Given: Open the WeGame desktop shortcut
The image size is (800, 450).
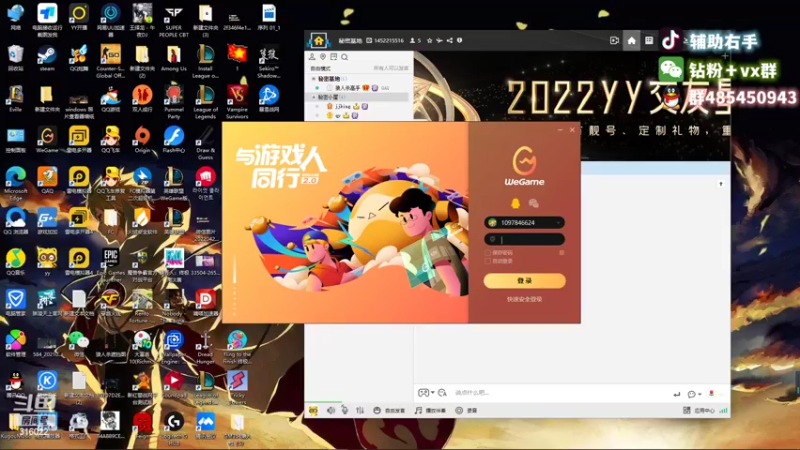Looking at the screenshot, I should 47,140.
